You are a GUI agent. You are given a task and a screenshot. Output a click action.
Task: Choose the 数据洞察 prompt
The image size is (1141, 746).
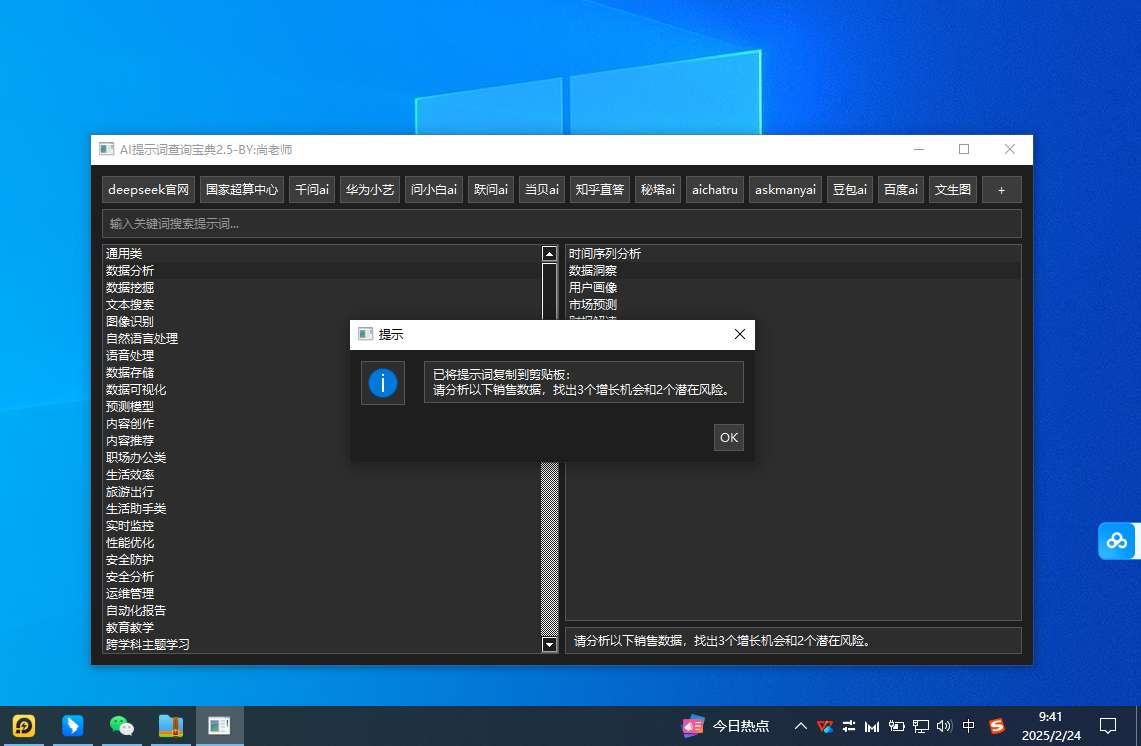coord(793,271)
